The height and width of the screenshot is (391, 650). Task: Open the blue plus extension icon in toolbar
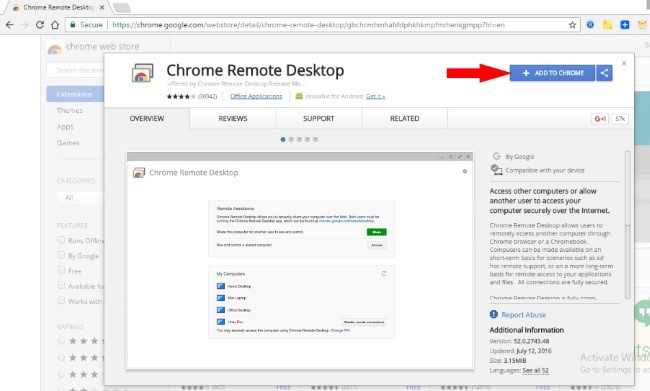pyautogui.click(x=625, y=25)
